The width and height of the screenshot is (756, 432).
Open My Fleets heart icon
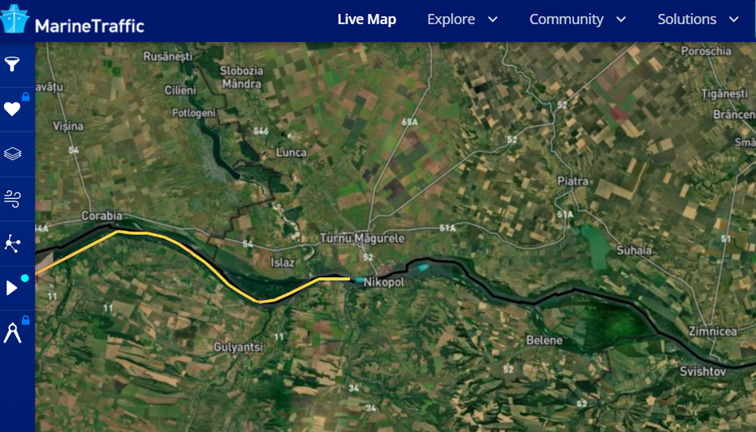click(x=12, y=109)
